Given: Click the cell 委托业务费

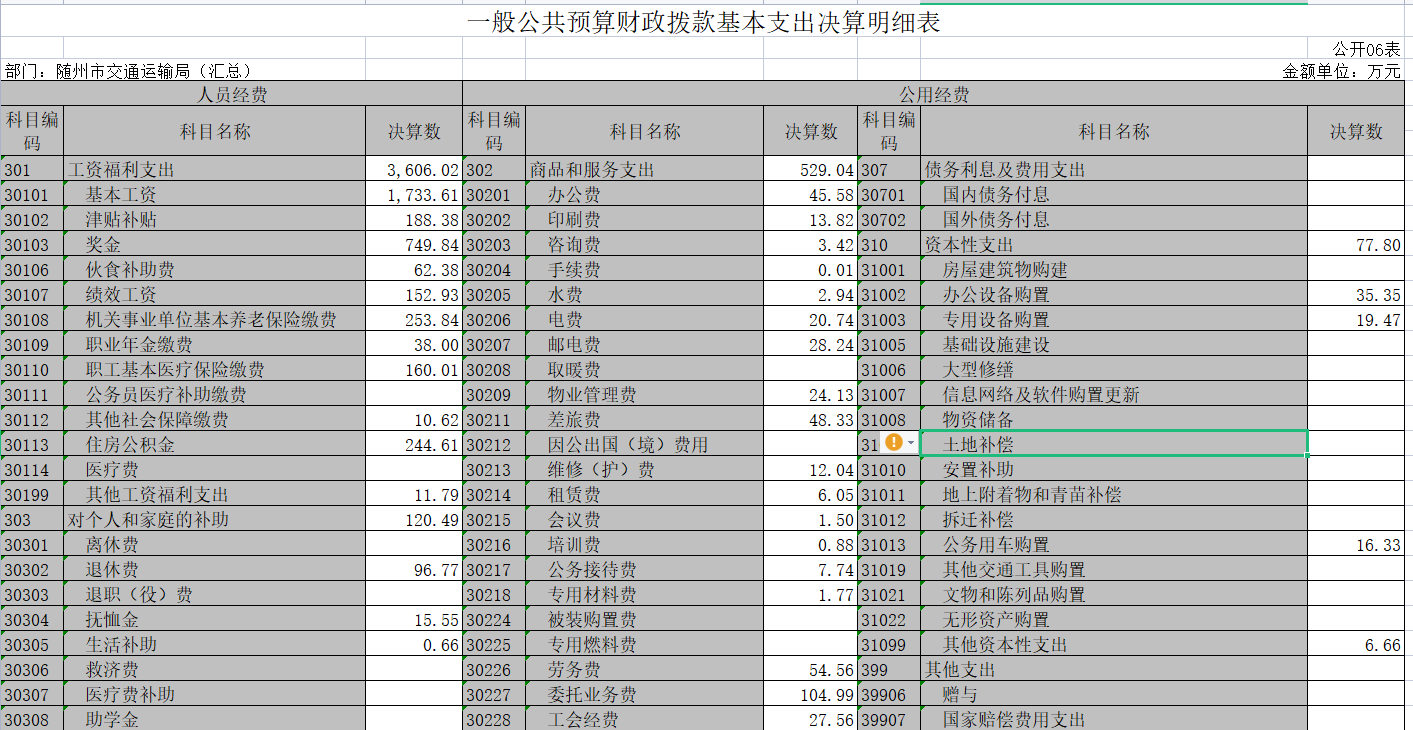Looking at the screenshot, I should pyautogui.click(x=644, y=695).
